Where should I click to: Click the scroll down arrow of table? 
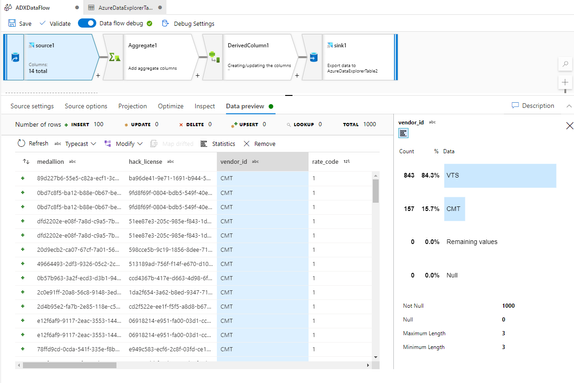tap(376, 357)
